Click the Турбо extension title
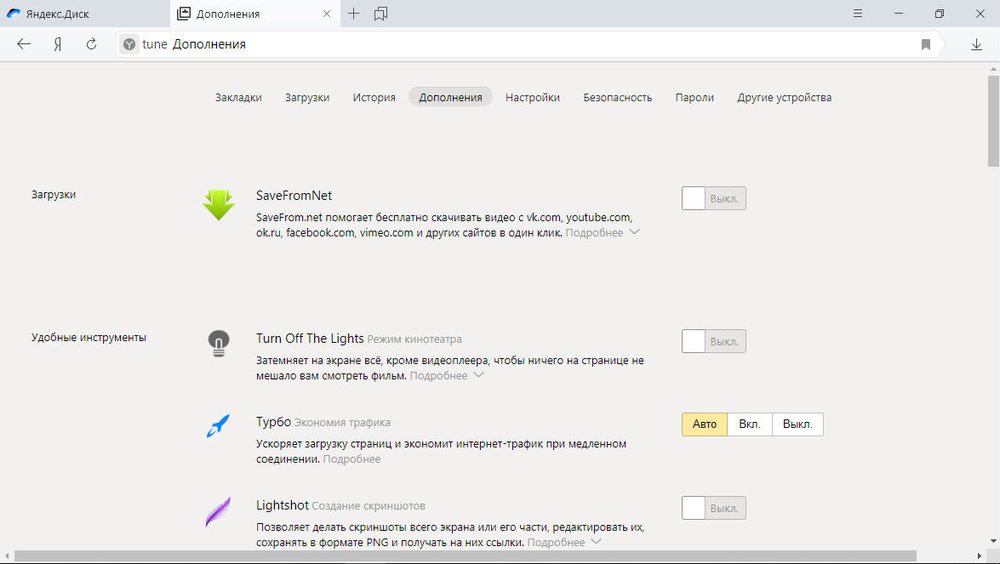Image resolution: width=1000 pixels, height=564 pixels. click(x=274, y=422)
